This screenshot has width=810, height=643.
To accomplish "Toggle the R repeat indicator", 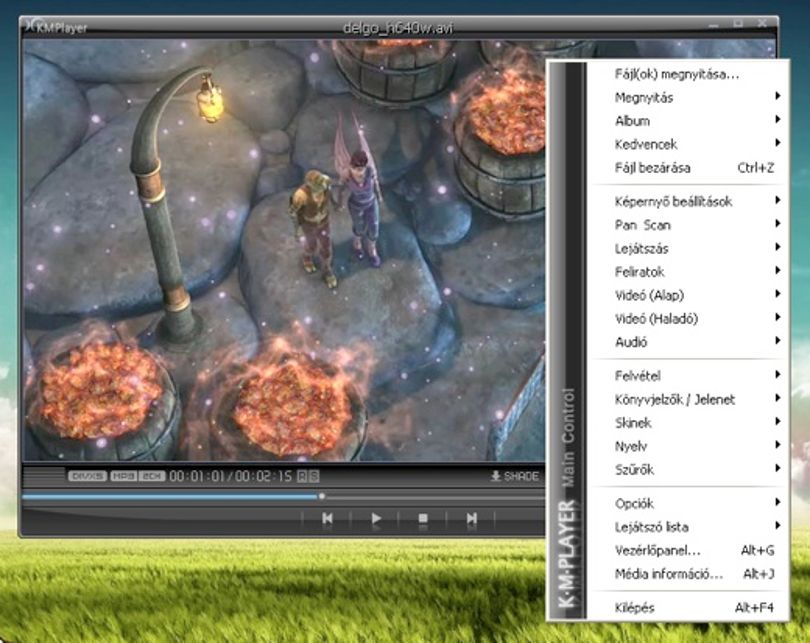I will point(302,476).
